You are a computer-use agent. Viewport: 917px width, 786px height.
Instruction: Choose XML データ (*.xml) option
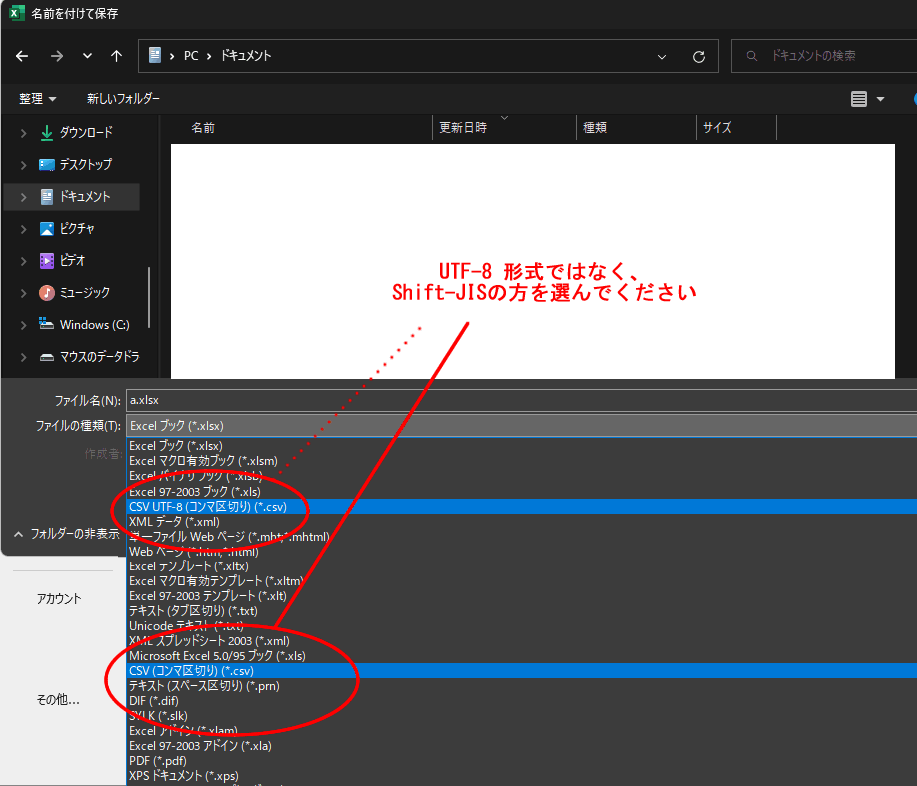[x=521, y=522]
